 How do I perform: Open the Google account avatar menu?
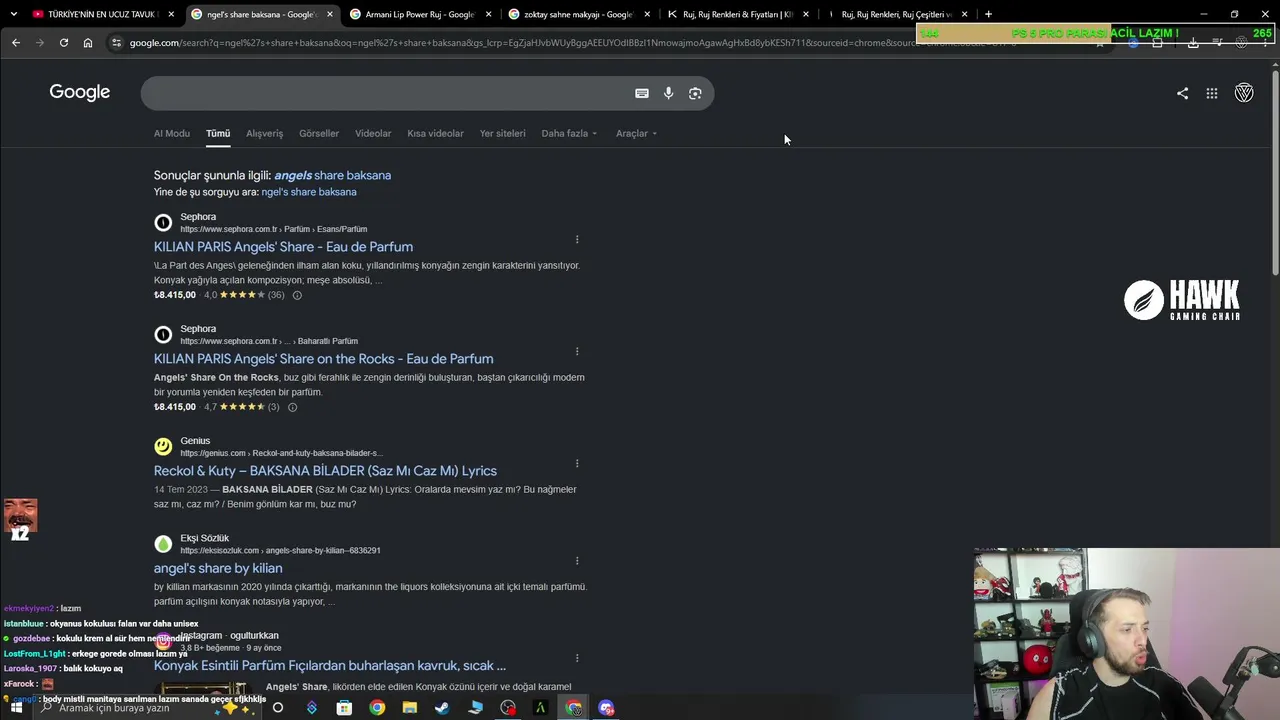[1244, 93]
